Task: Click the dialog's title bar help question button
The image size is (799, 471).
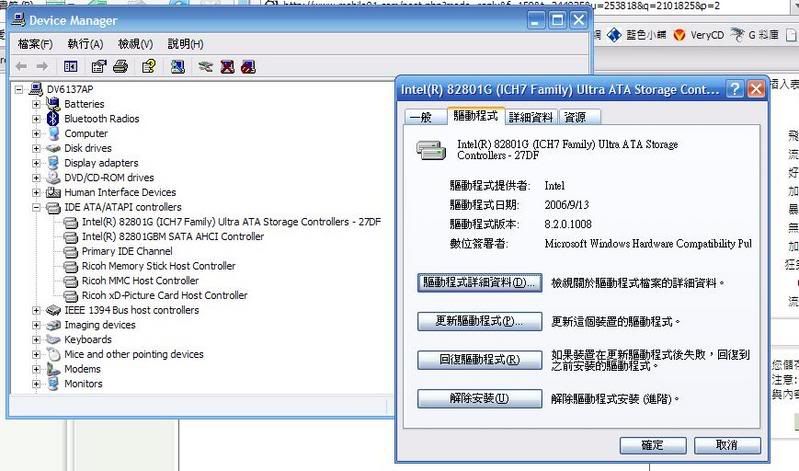Action: click(734, 88)
